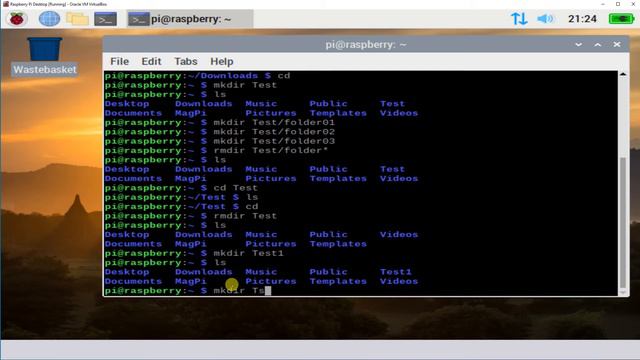Launch a new terminal from panel icon

tap(106, 19)
